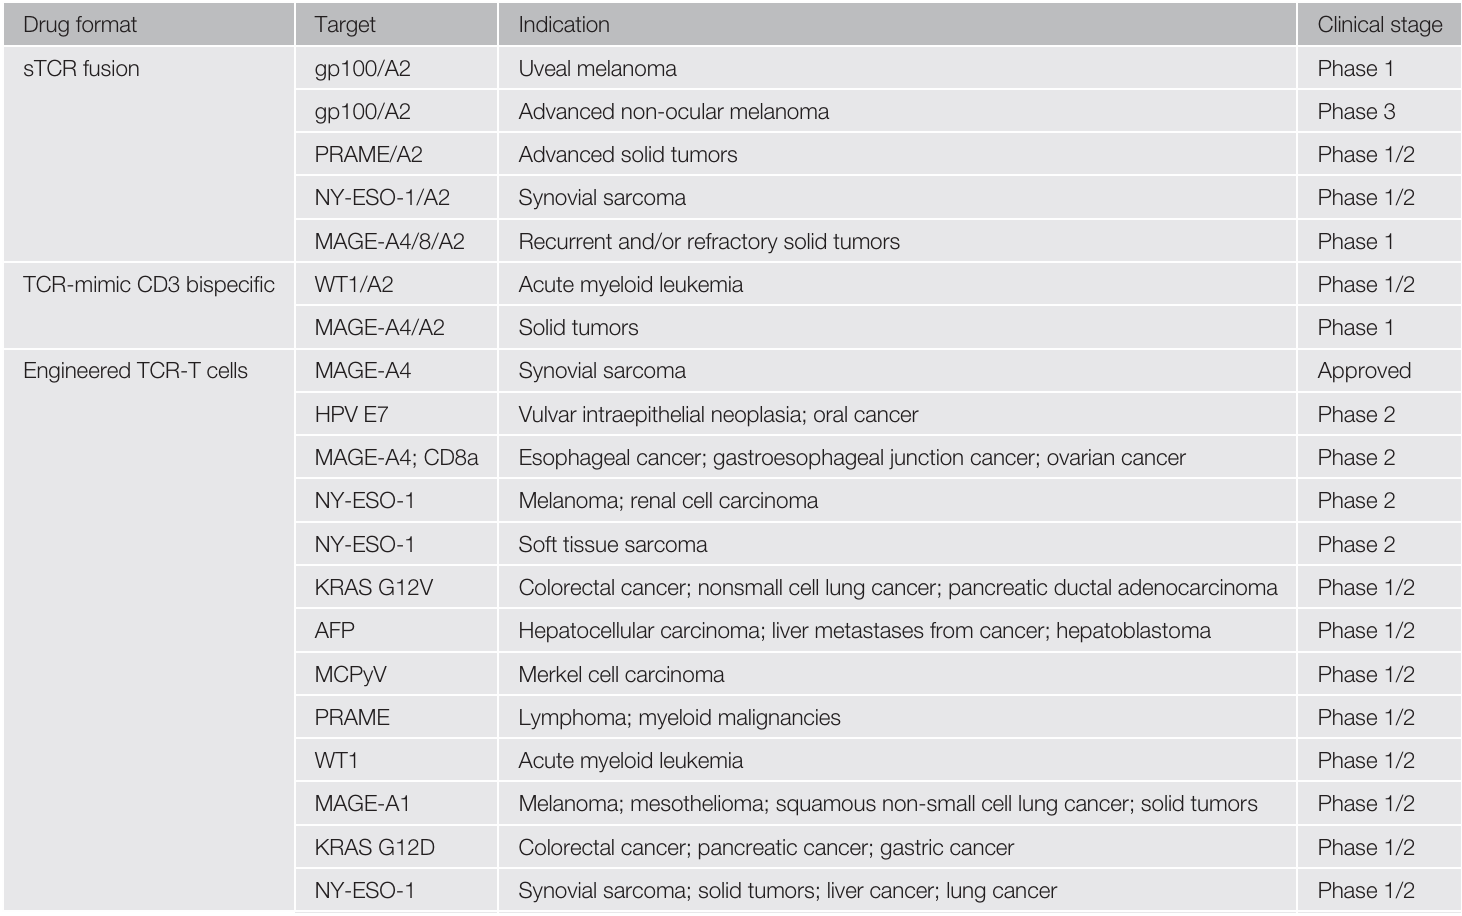This screenshot has width=1462, height=916.
Task: Click the "Clinical stage" column header
Action: tap(1379, 25)
